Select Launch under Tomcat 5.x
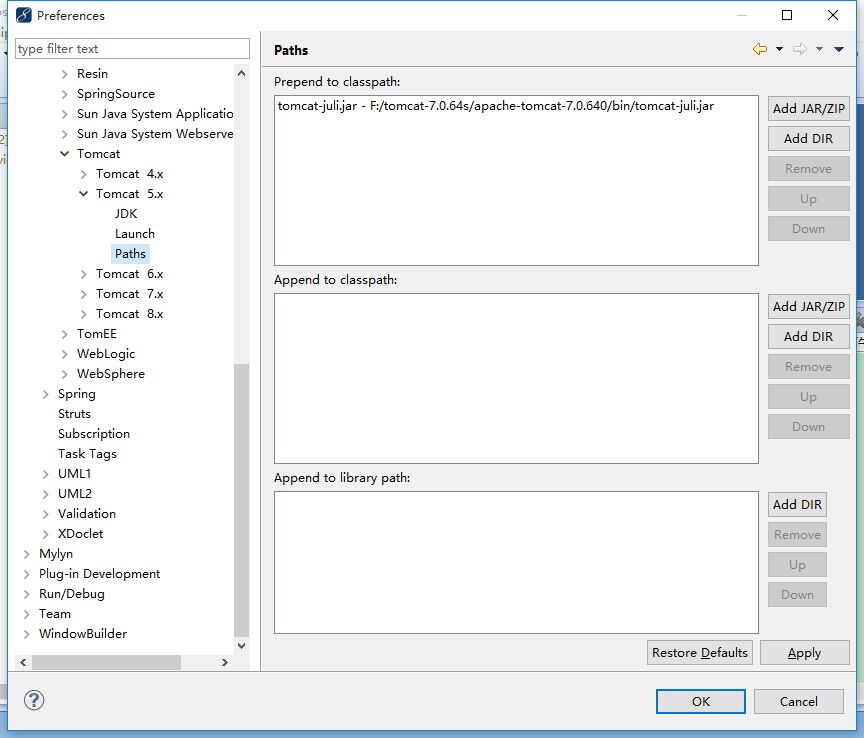The image size is (864, 738). click(x=135, y=234)
